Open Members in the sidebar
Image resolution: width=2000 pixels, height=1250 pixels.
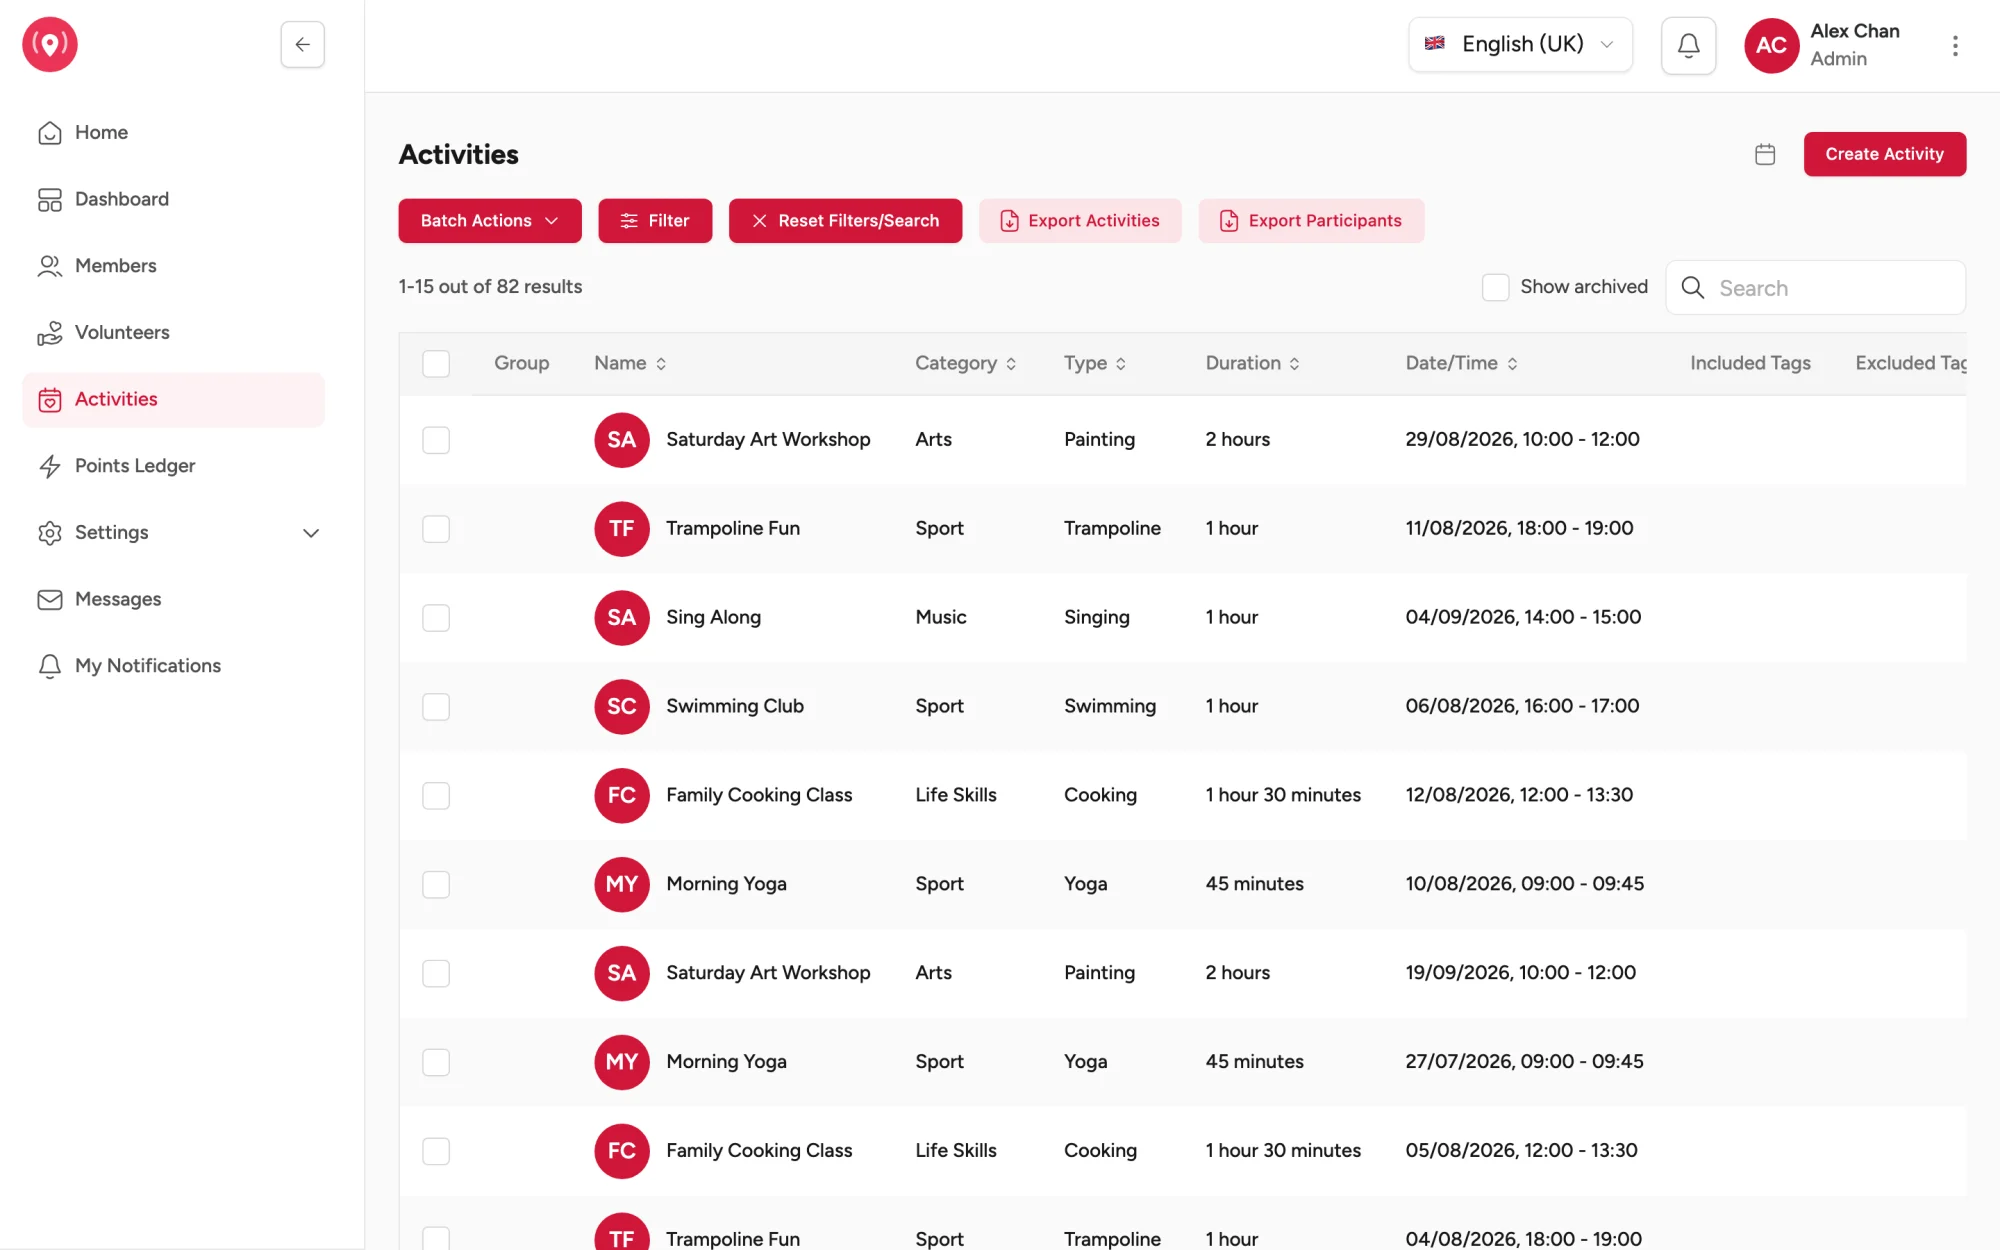point(174,266)
